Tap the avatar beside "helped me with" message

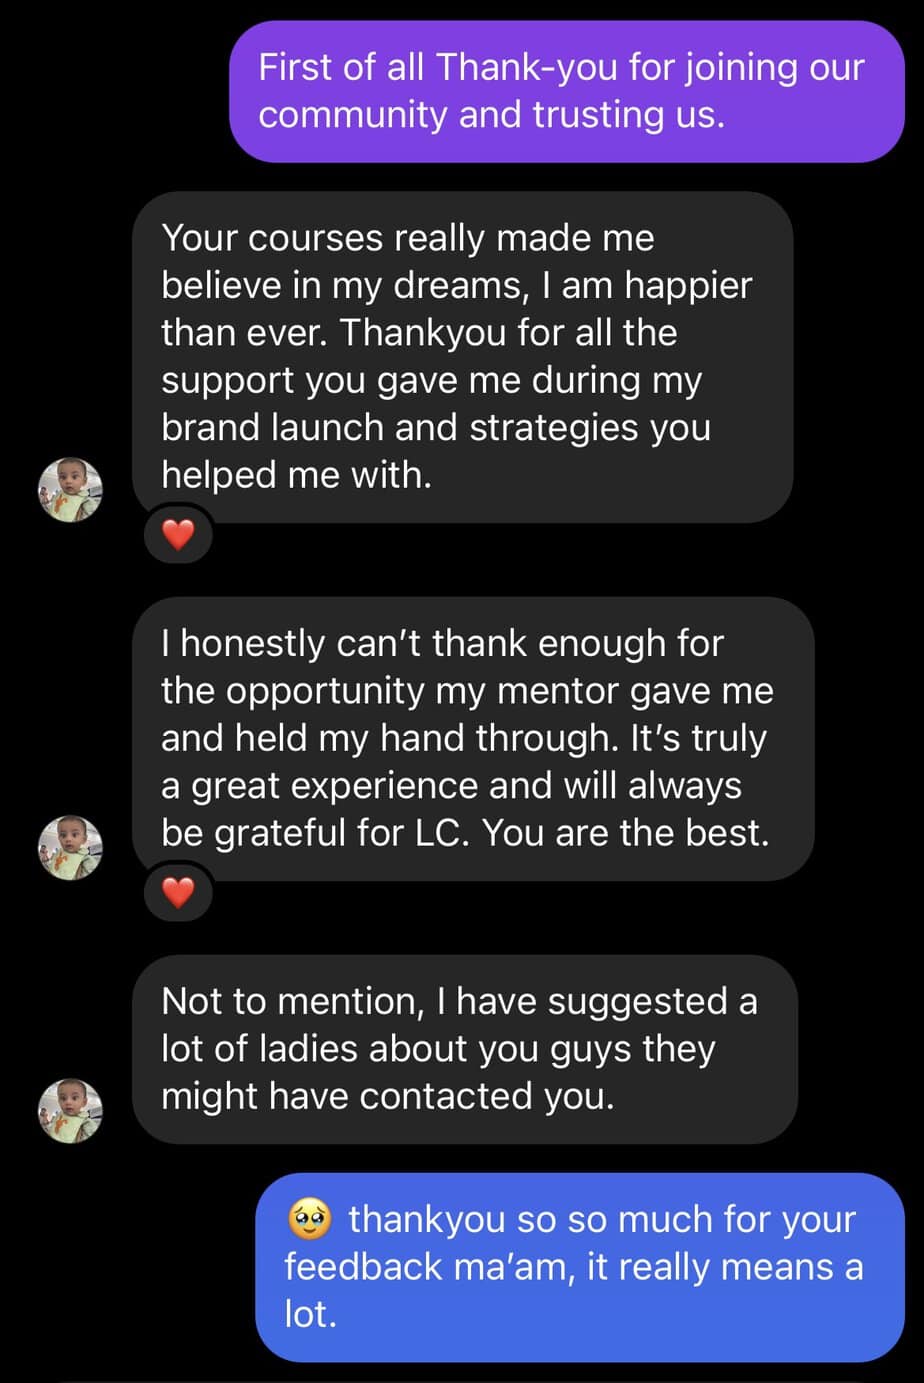tap(70, 490)
